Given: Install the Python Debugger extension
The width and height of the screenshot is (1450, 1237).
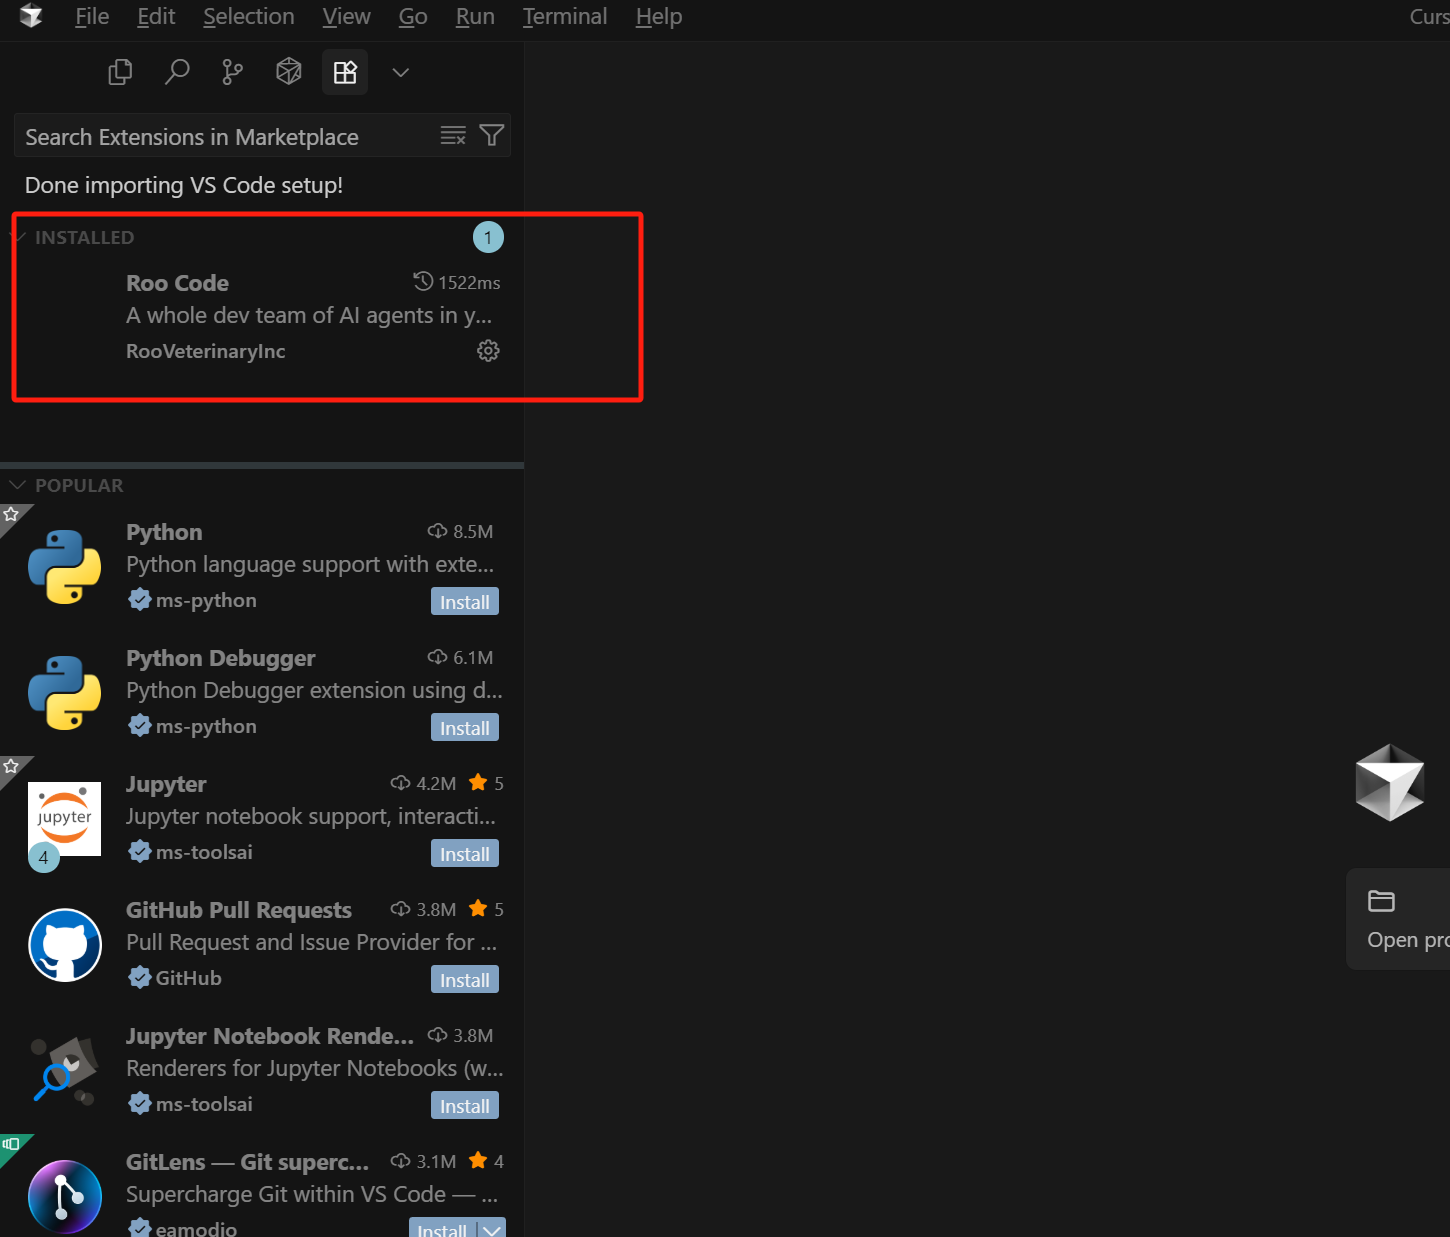Looking at the screenshot, I should tap(465, 728).
